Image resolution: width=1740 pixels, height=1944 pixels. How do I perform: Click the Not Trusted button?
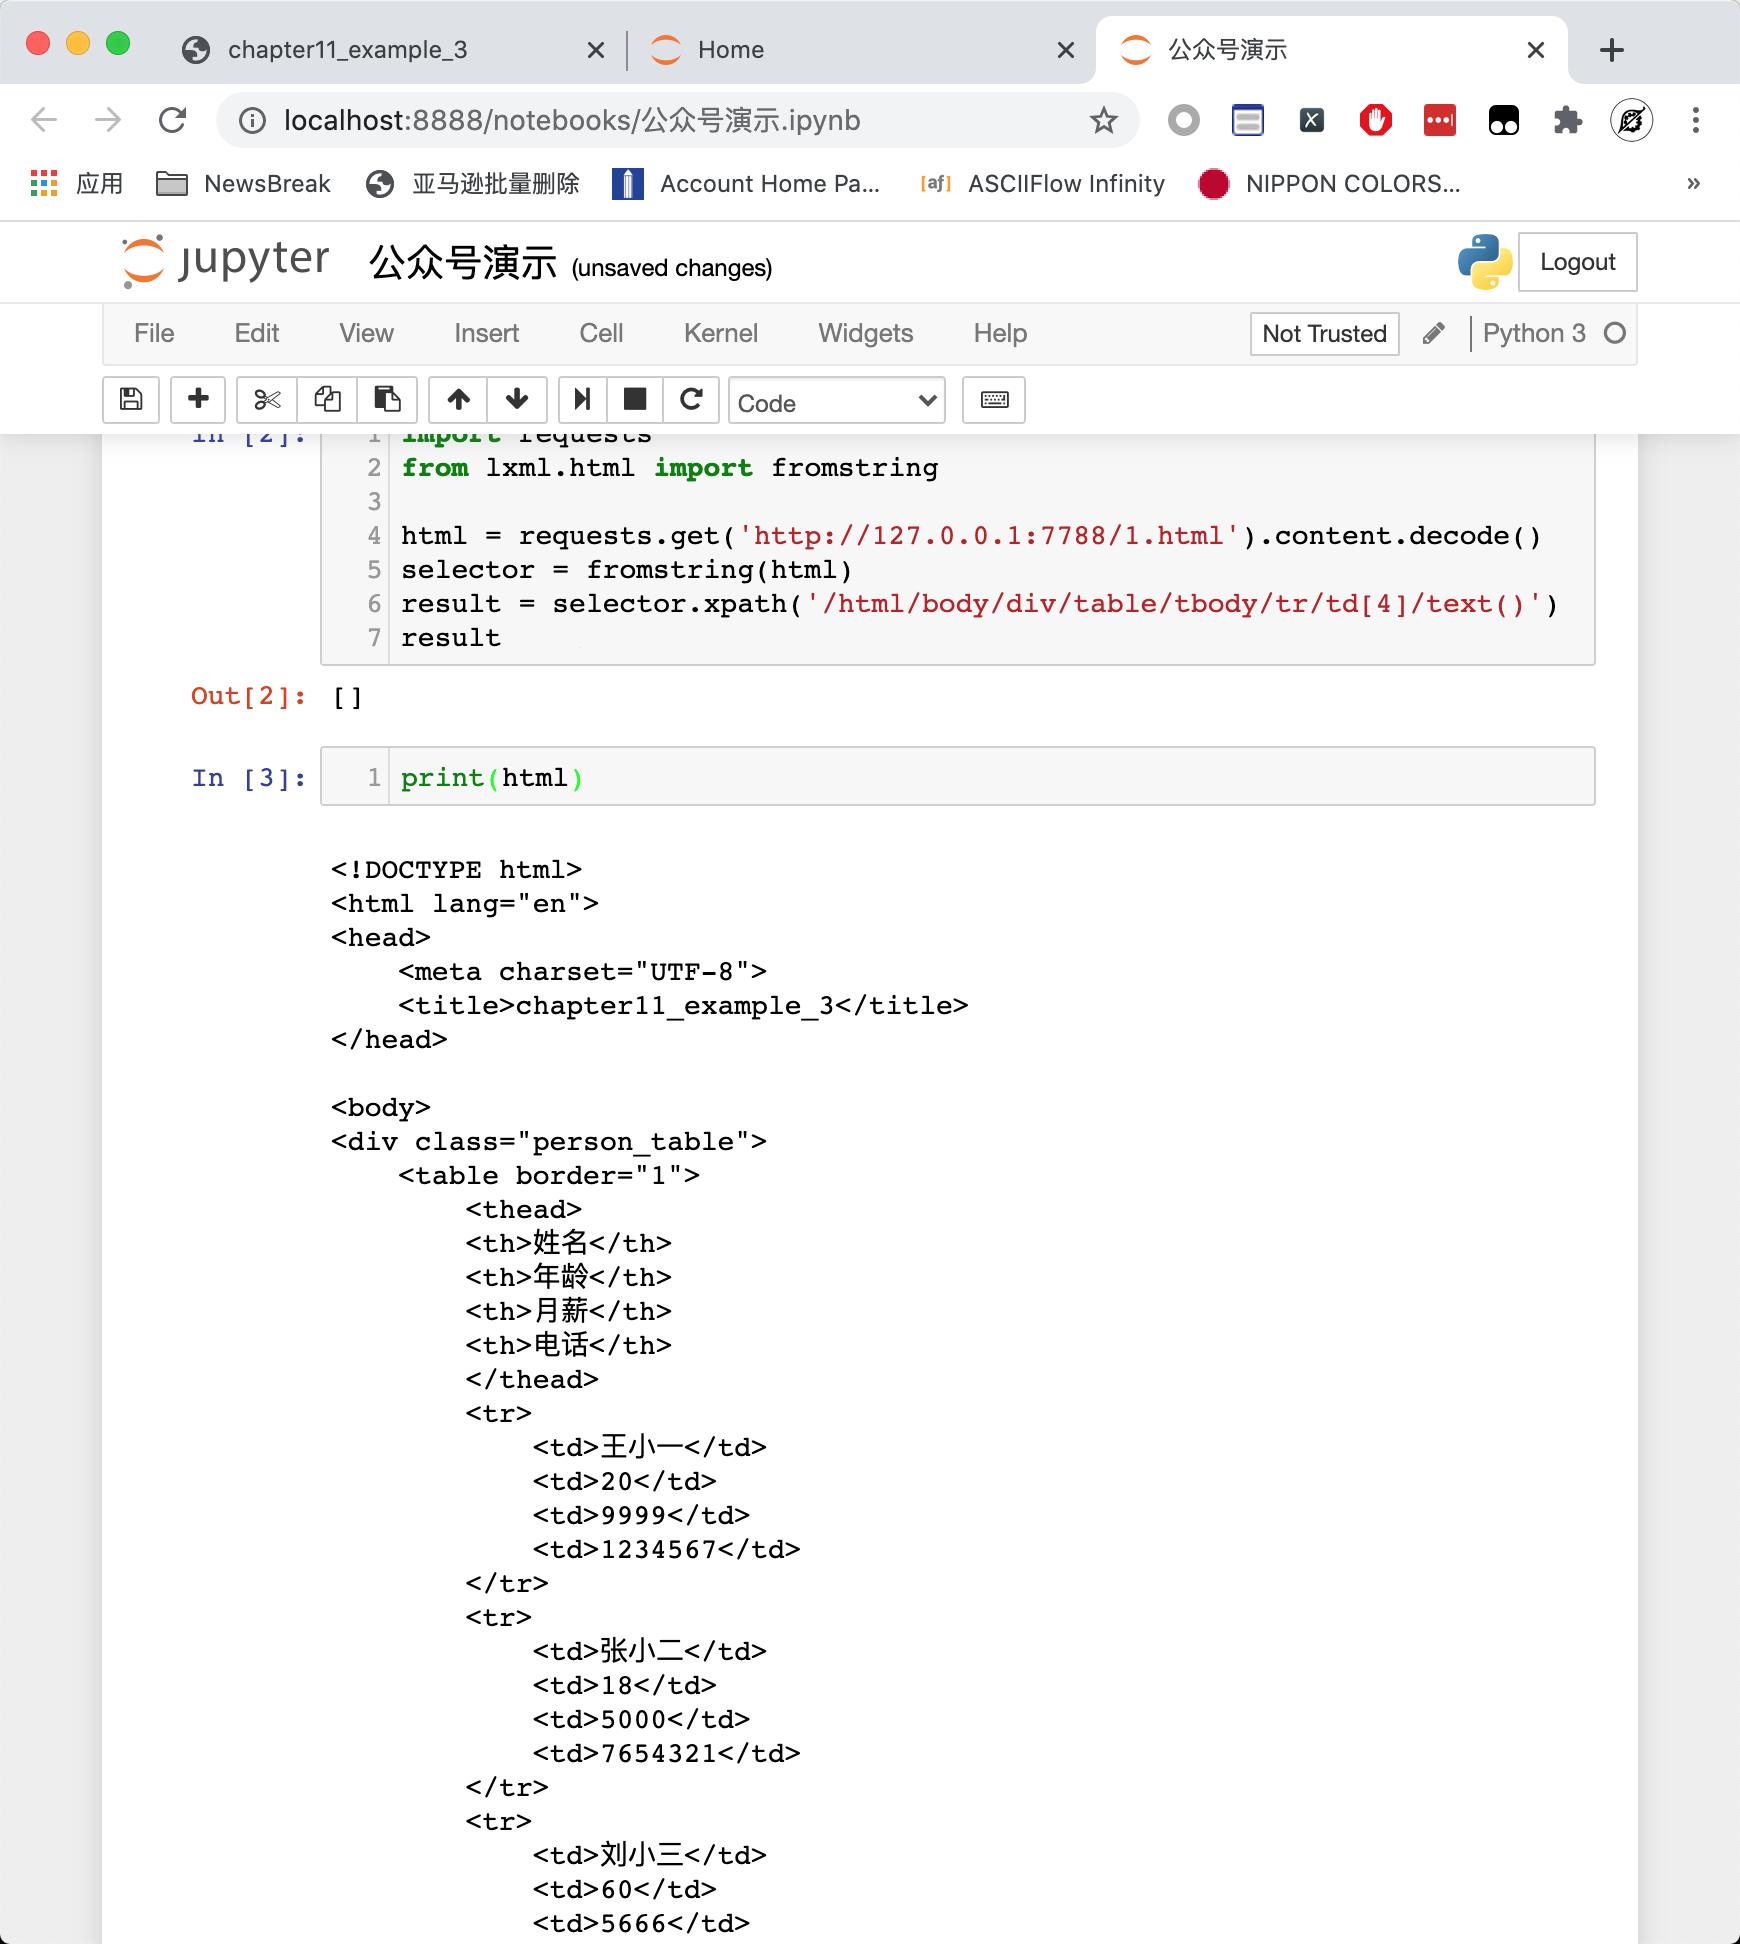point(1324,334)
